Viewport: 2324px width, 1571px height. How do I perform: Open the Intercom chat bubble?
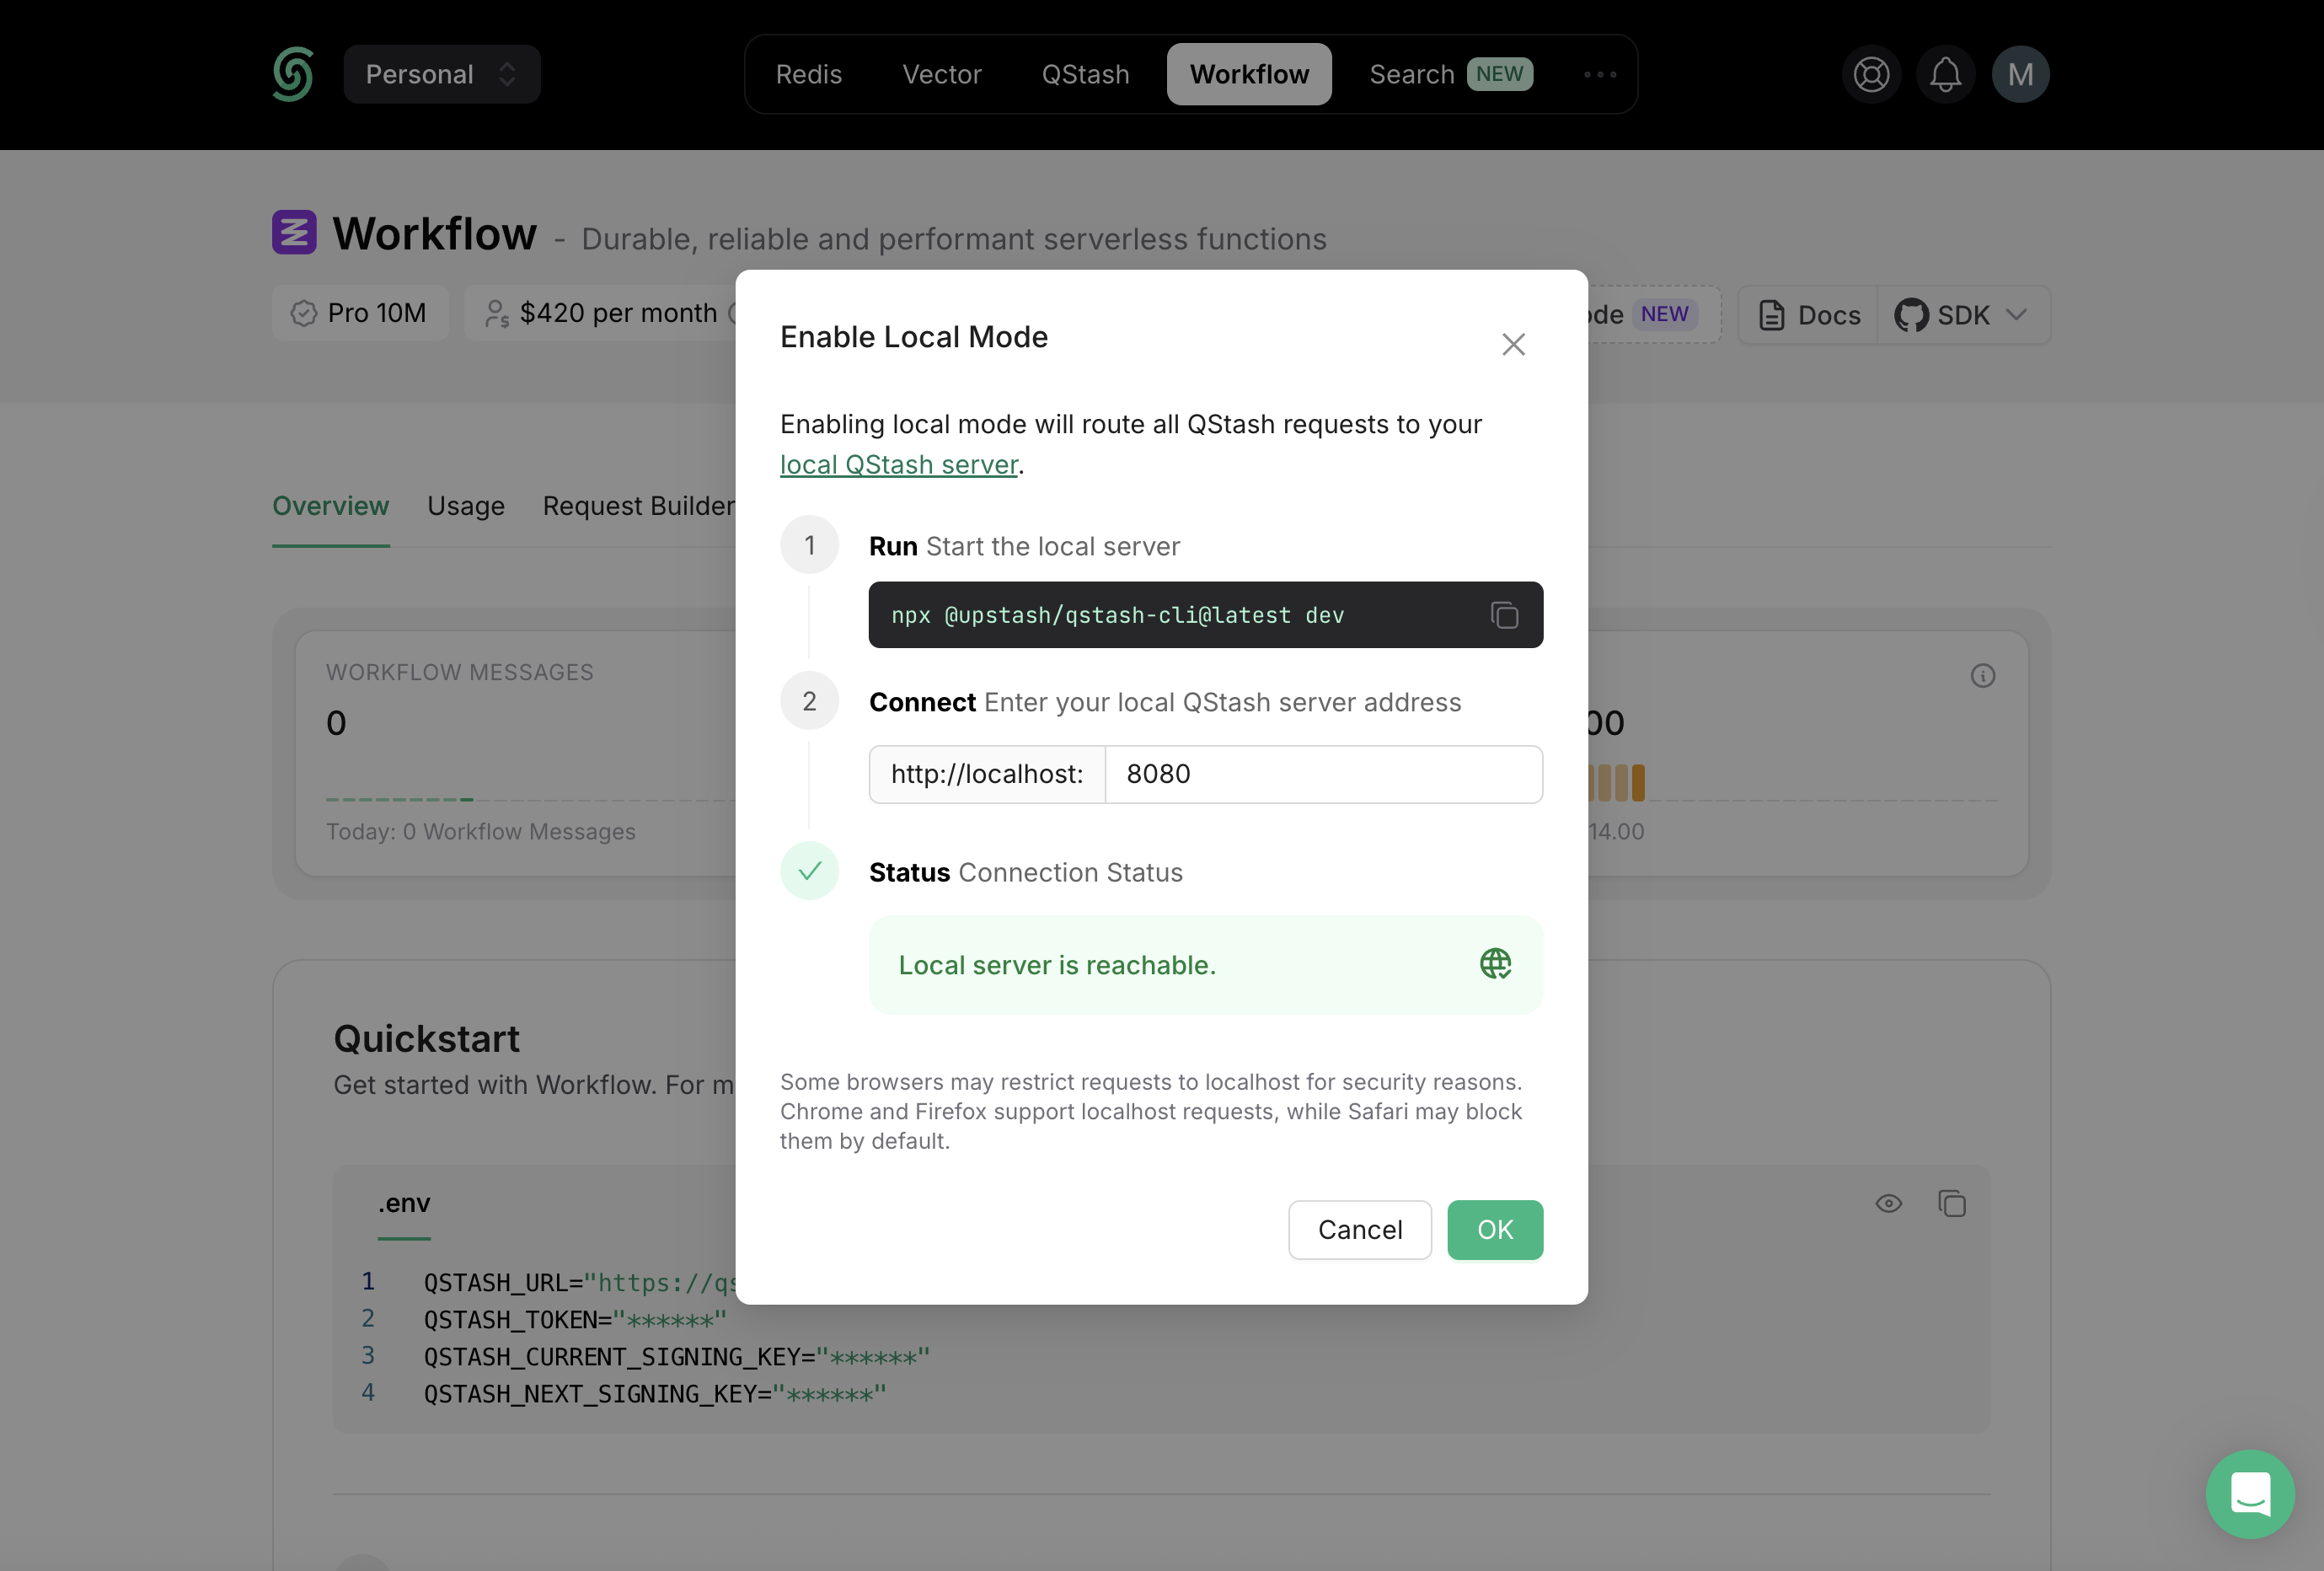click(x=2250, y=1494)
